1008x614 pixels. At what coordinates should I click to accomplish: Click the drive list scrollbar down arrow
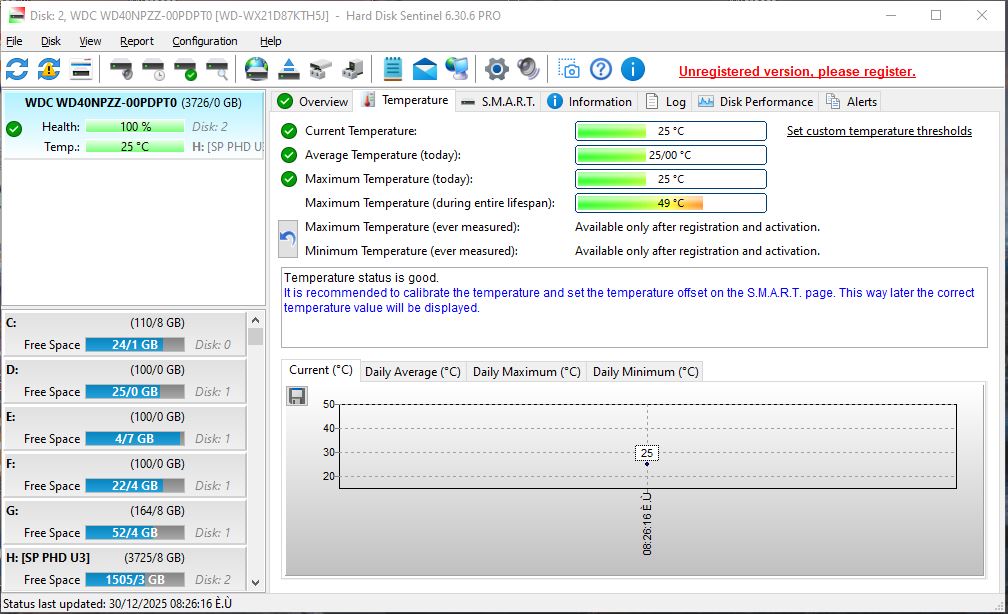255,581
